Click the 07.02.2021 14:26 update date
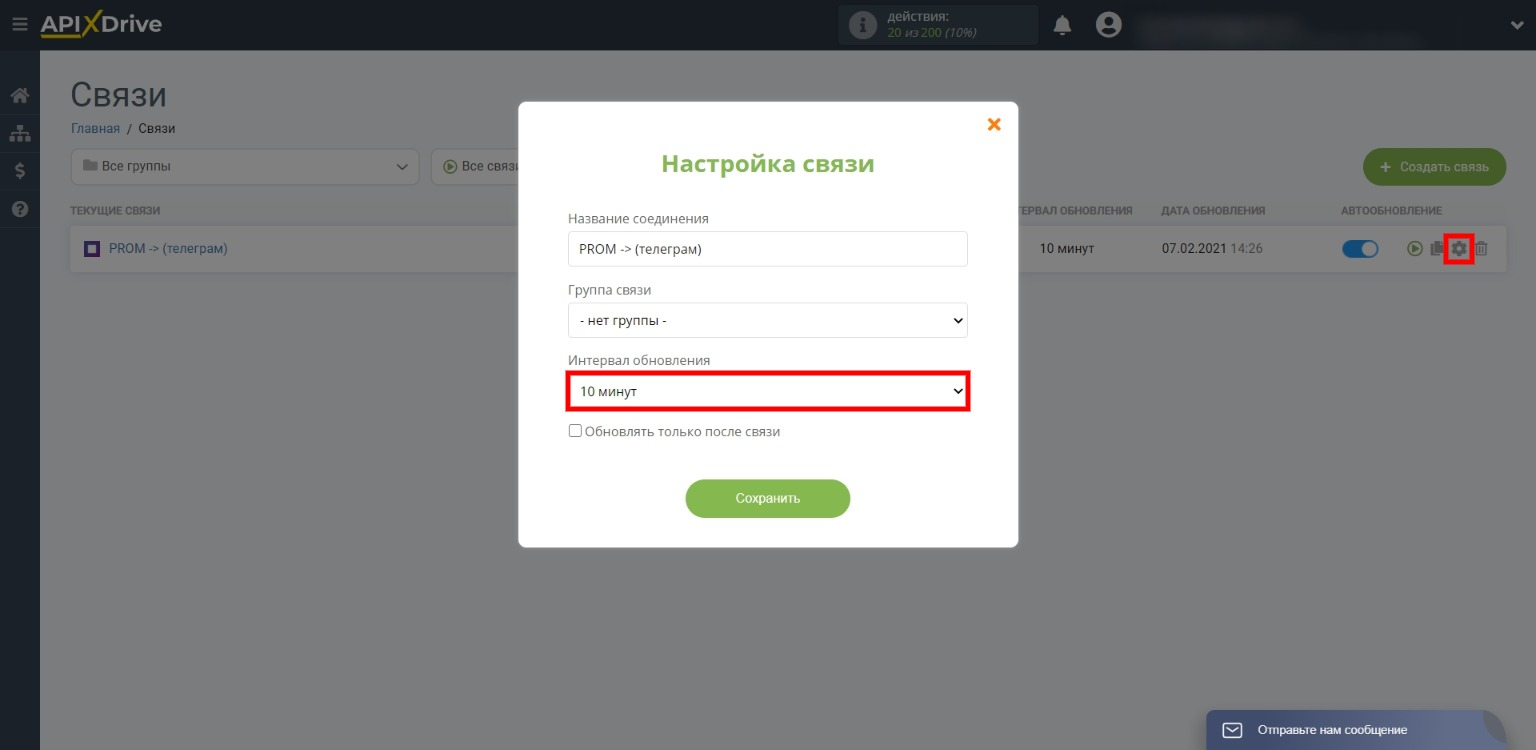The width and height of the screenshot is (1536, 750). pyautogui.click(x=1212, y=248)
